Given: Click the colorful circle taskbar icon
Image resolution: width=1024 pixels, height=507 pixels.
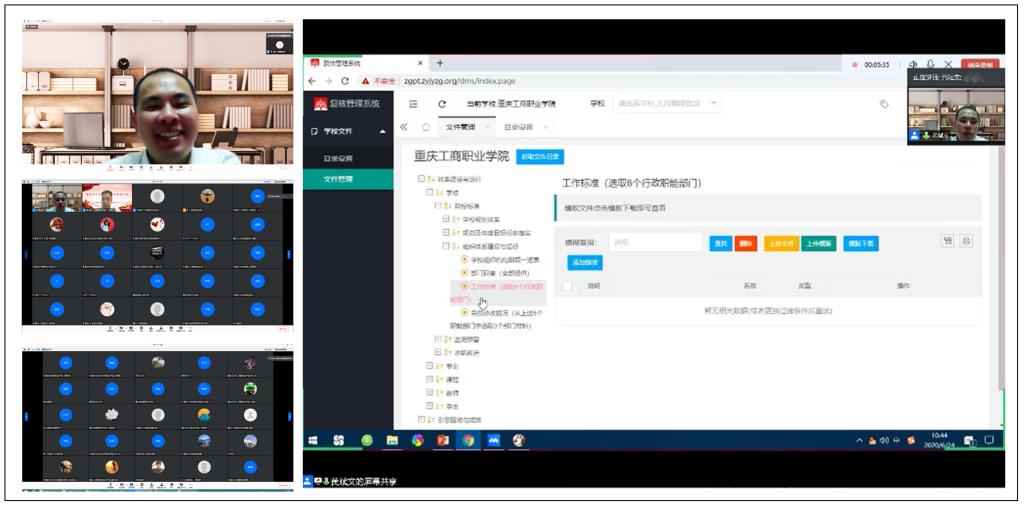Looking at the screenshot, I should [417, 440].
